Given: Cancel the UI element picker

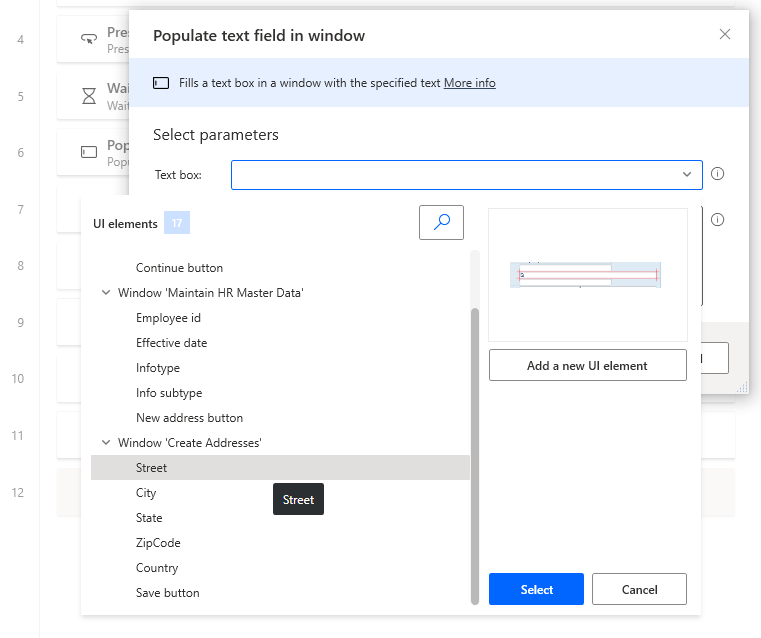Looking at the screenshot, I should (x=639, y=589).
